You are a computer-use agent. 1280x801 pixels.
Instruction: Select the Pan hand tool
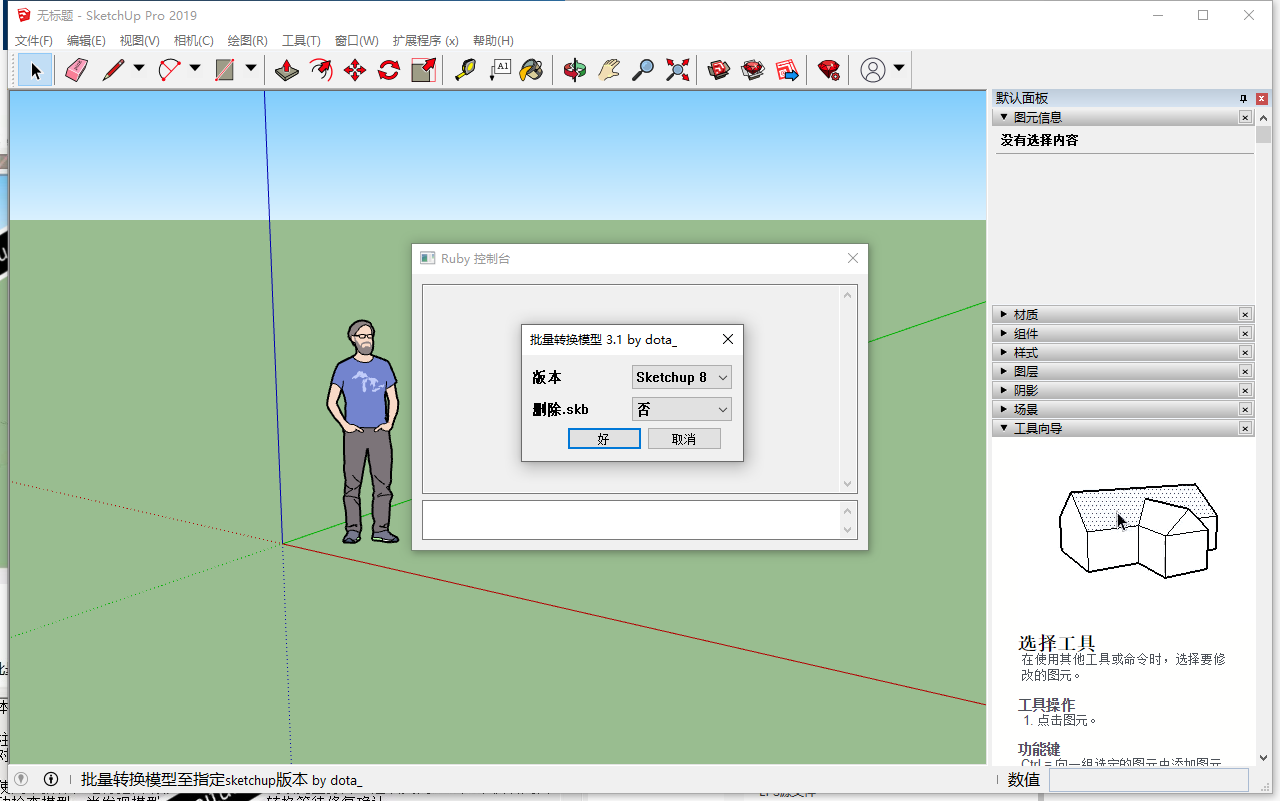(609, 70)
